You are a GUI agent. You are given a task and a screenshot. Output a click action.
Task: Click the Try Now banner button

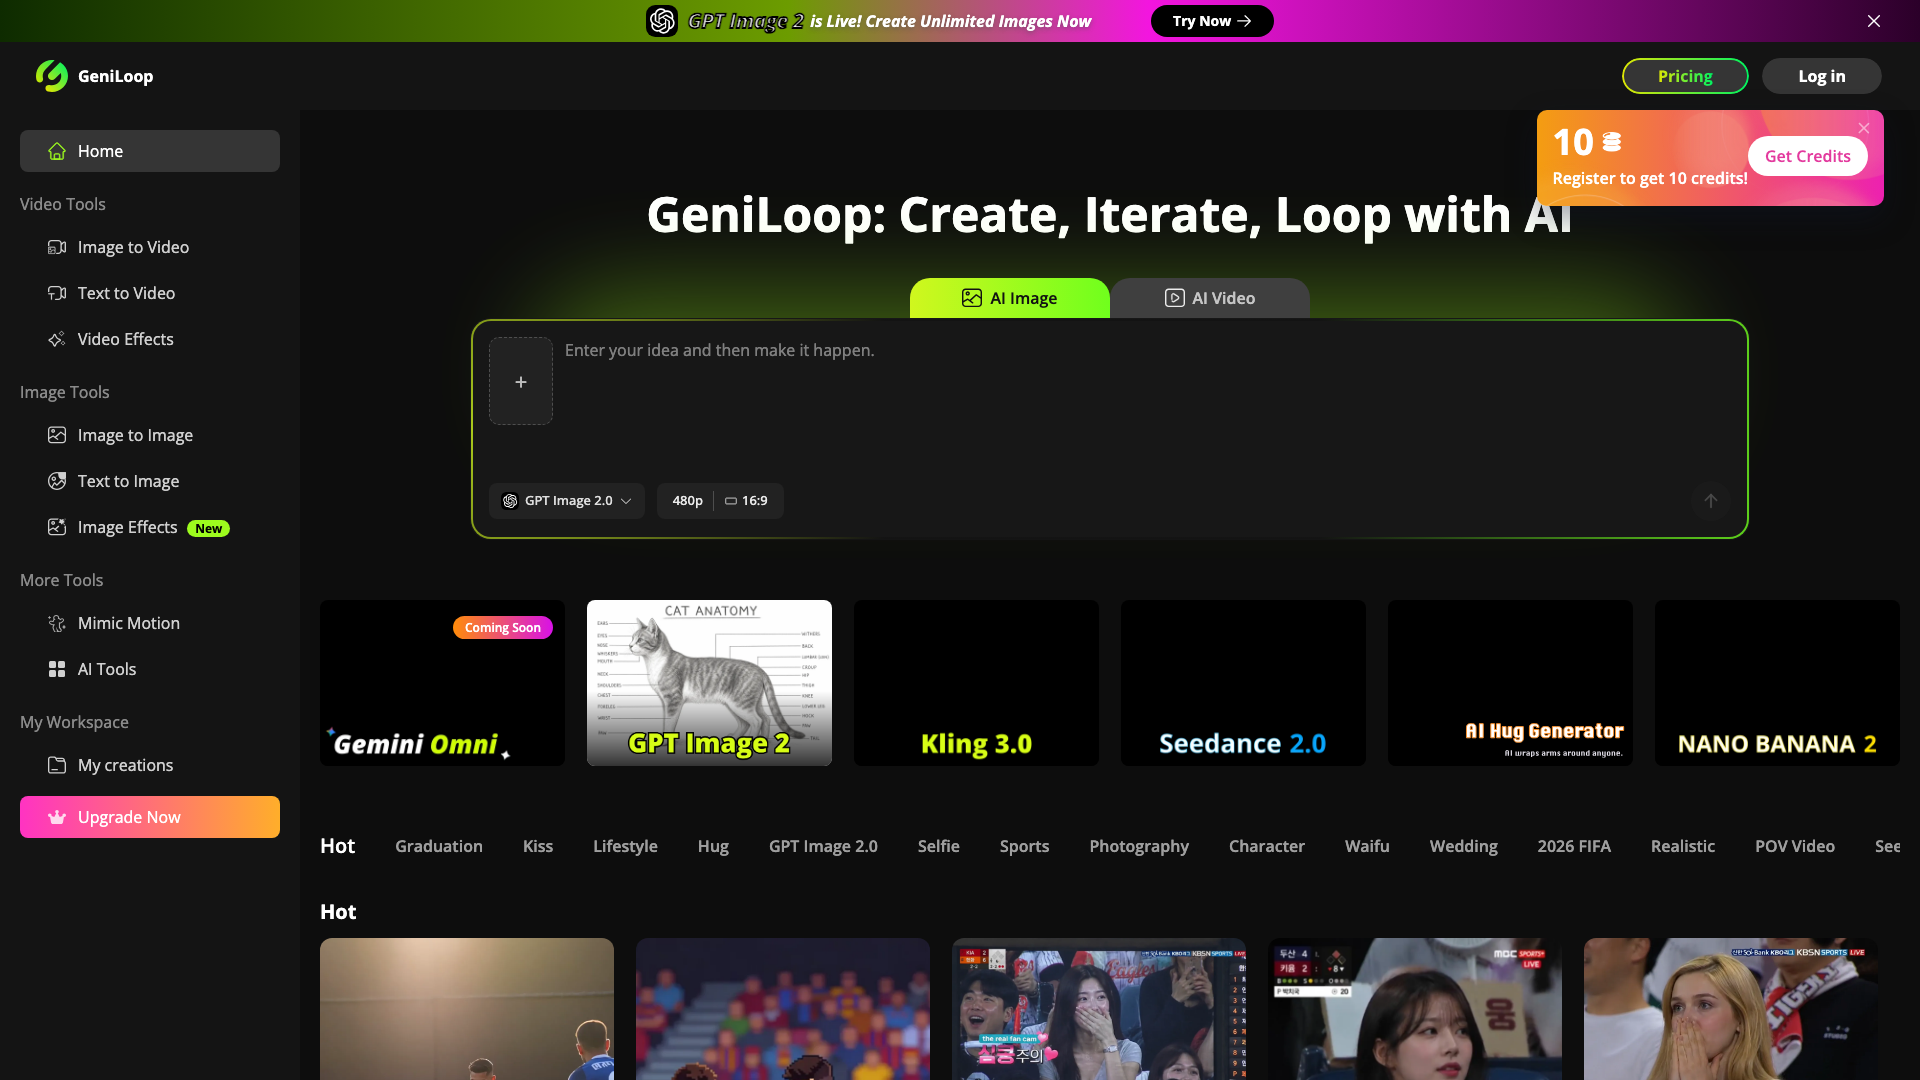tap(1212, 21)
